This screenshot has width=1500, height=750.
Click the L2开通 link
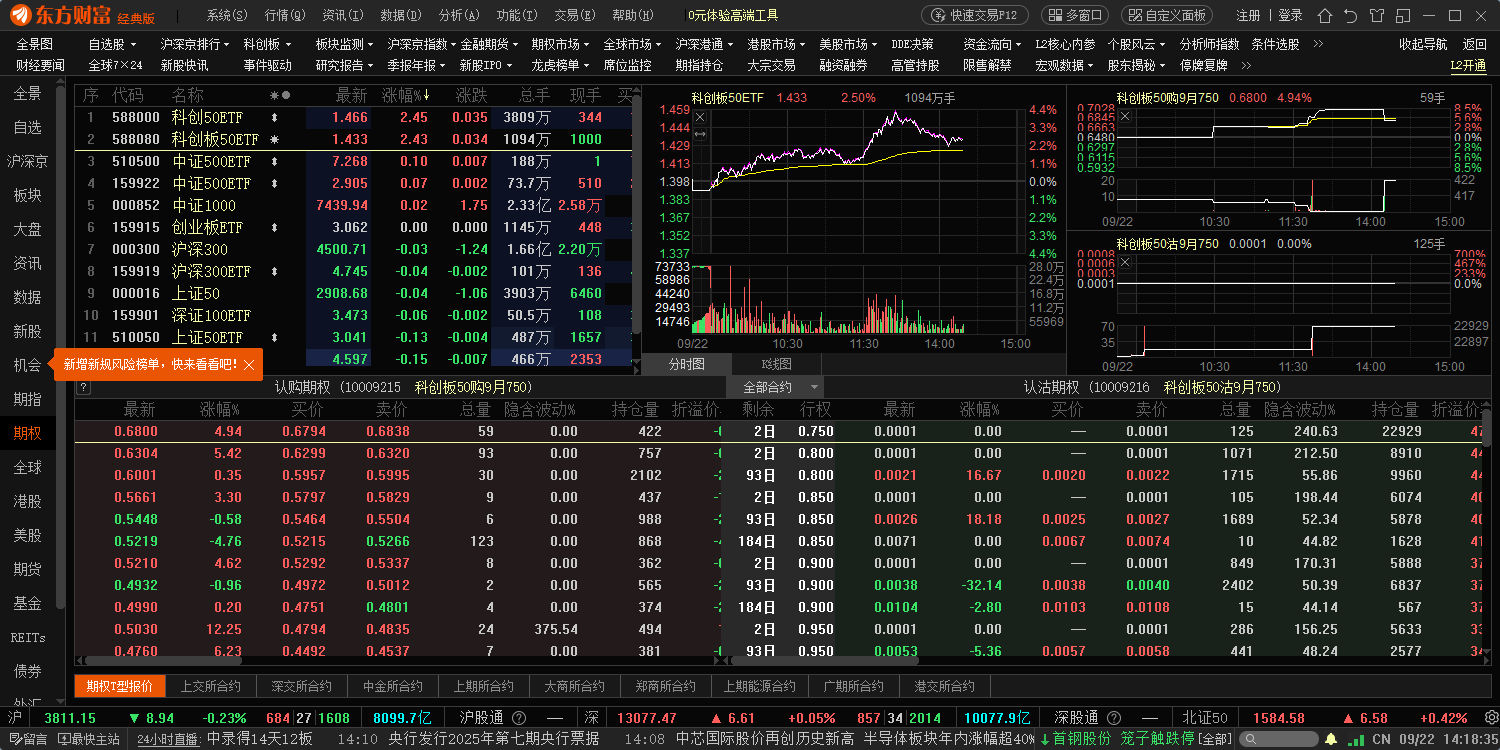1468,65
